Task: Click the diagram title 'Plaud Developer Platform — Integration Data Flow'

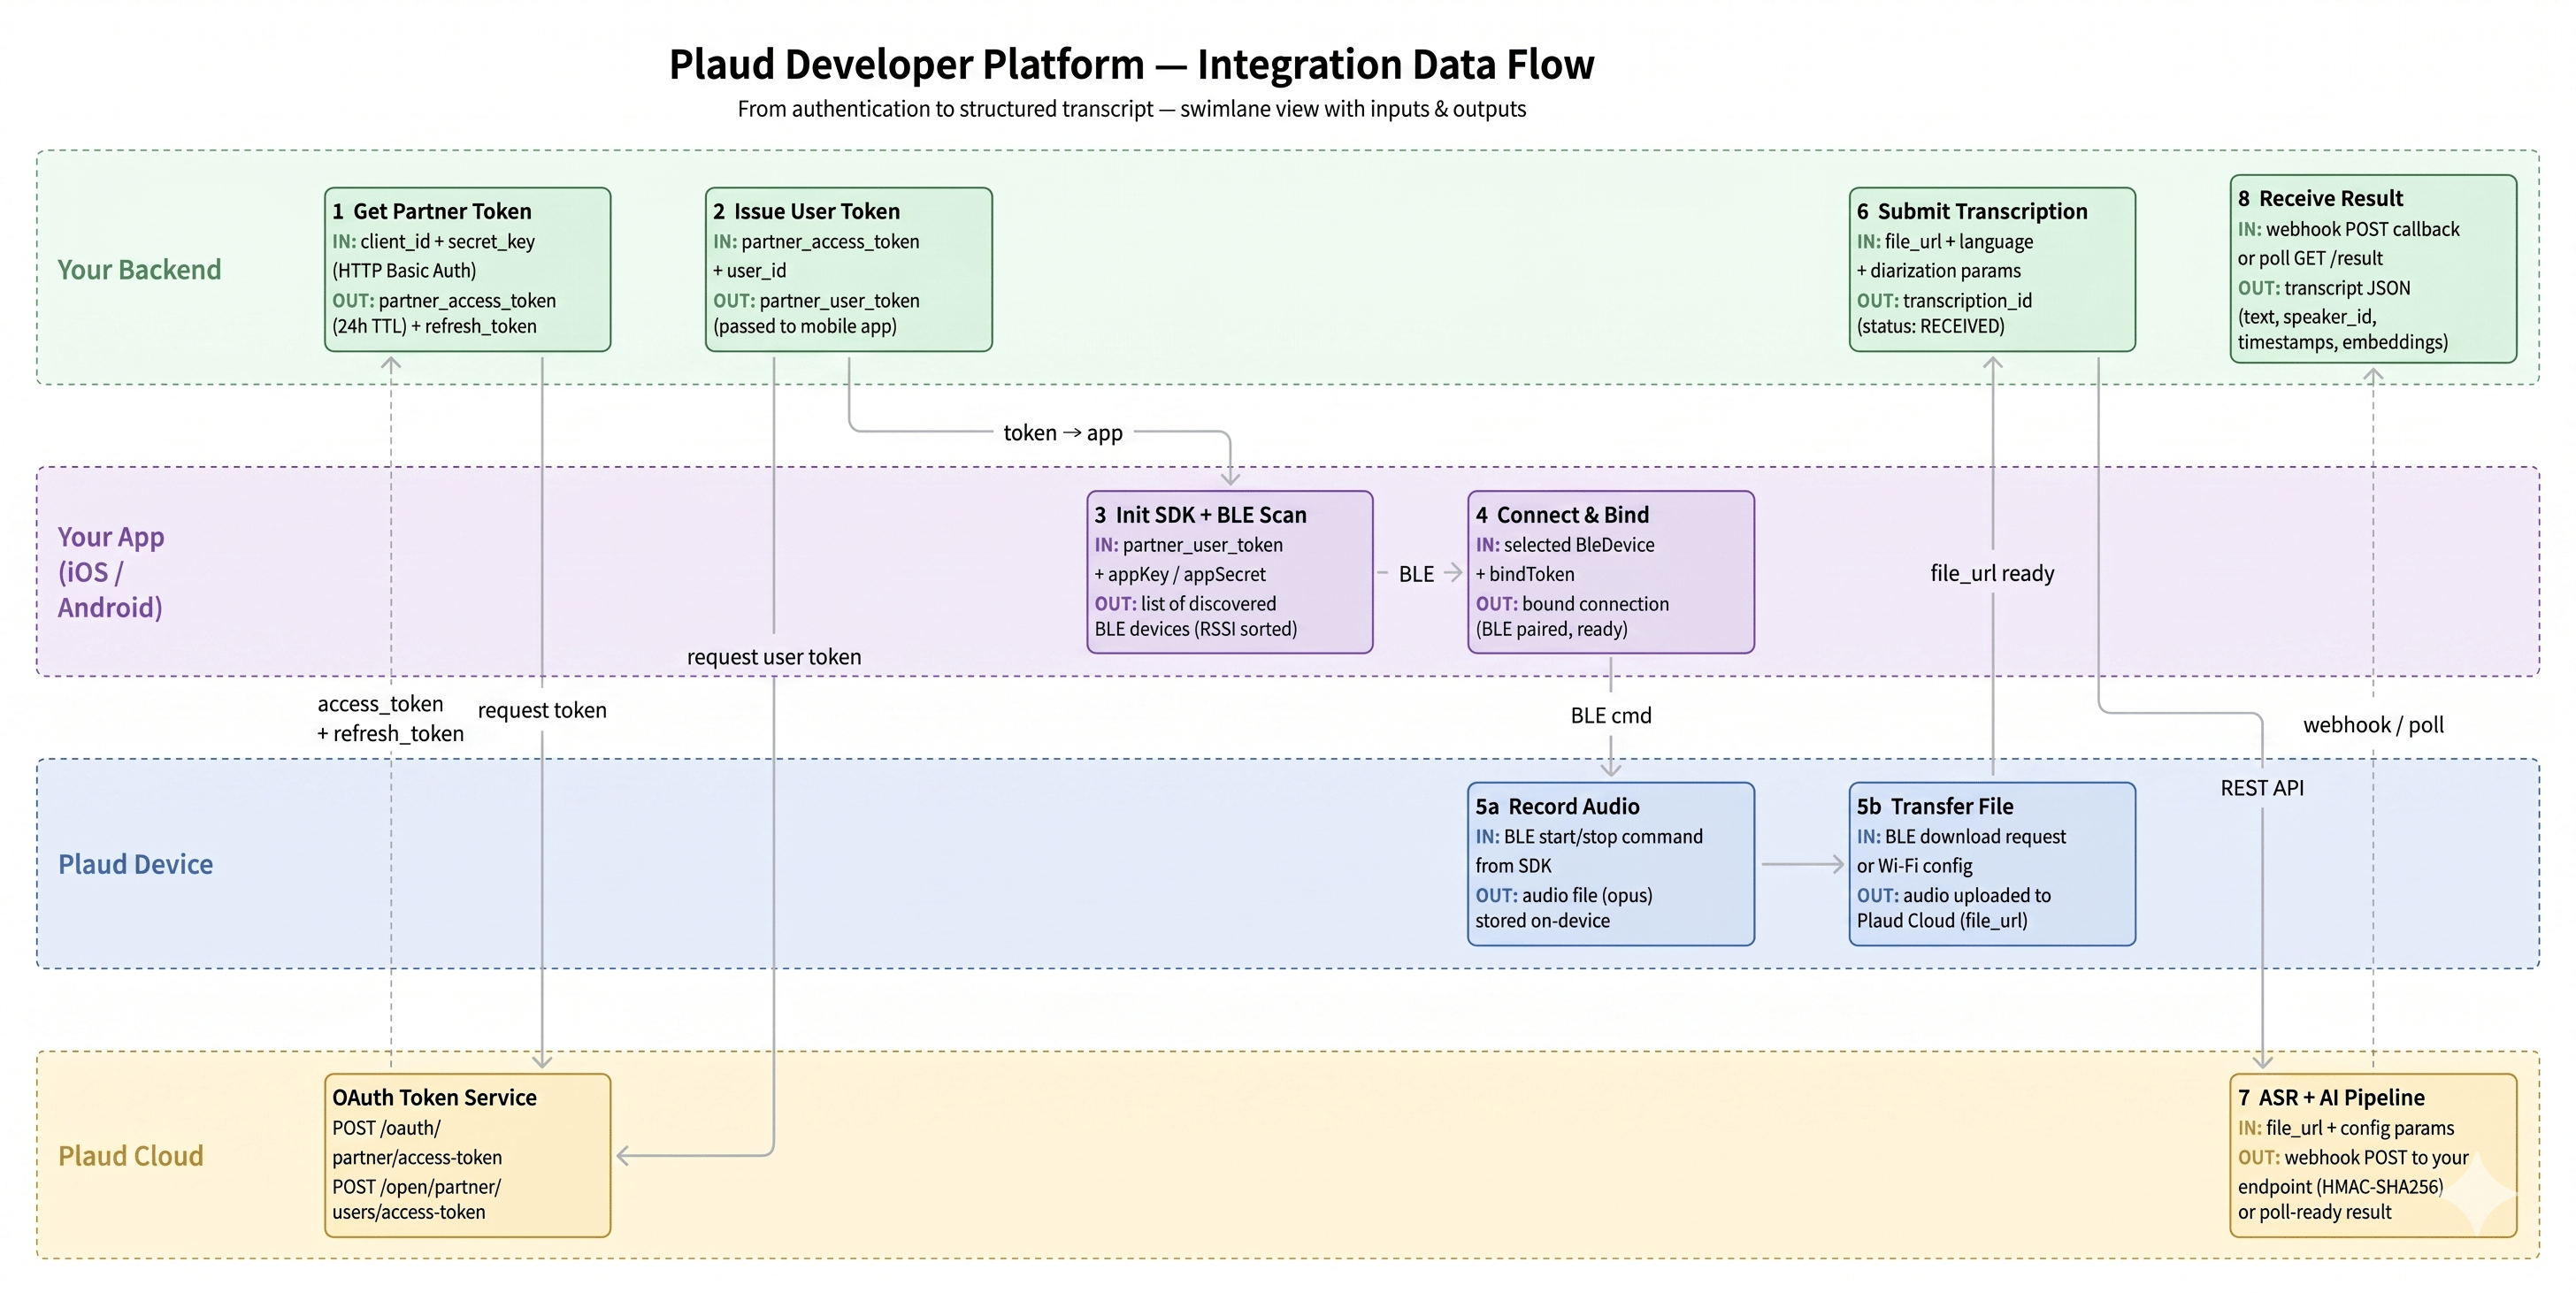Action: pos(1131,64)
